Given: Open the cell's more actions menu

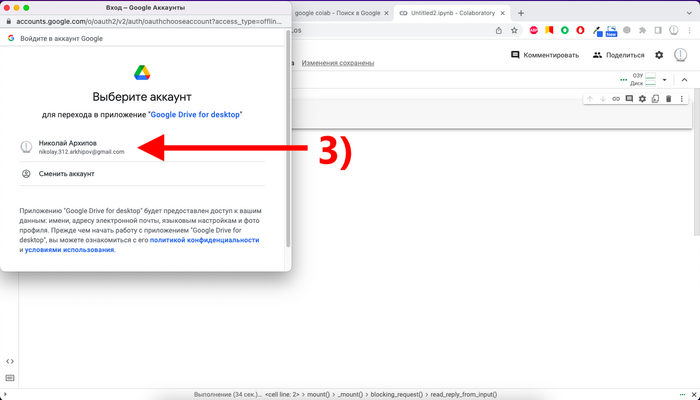Looking at the screenshot, I should coord(681,99).
